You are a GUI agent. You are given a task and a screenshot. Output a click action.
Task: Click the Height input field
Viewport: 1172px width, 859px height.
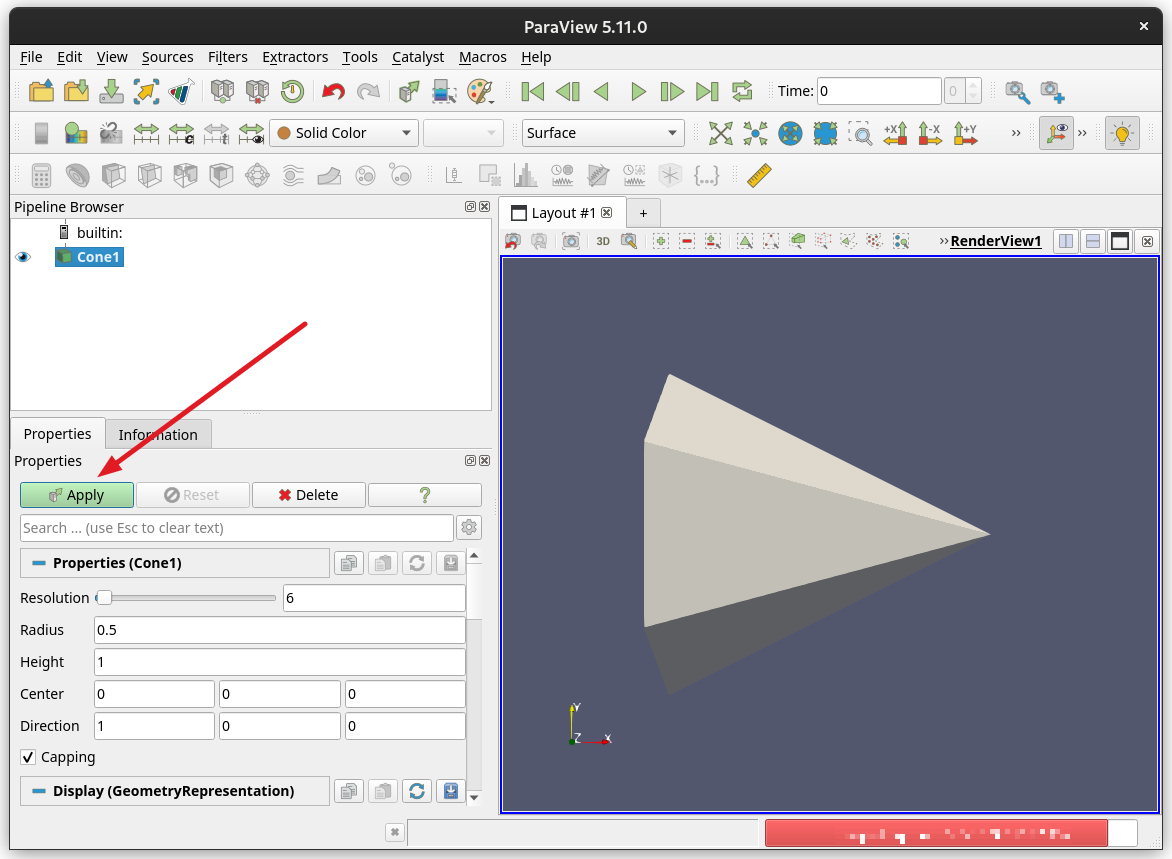280,662
